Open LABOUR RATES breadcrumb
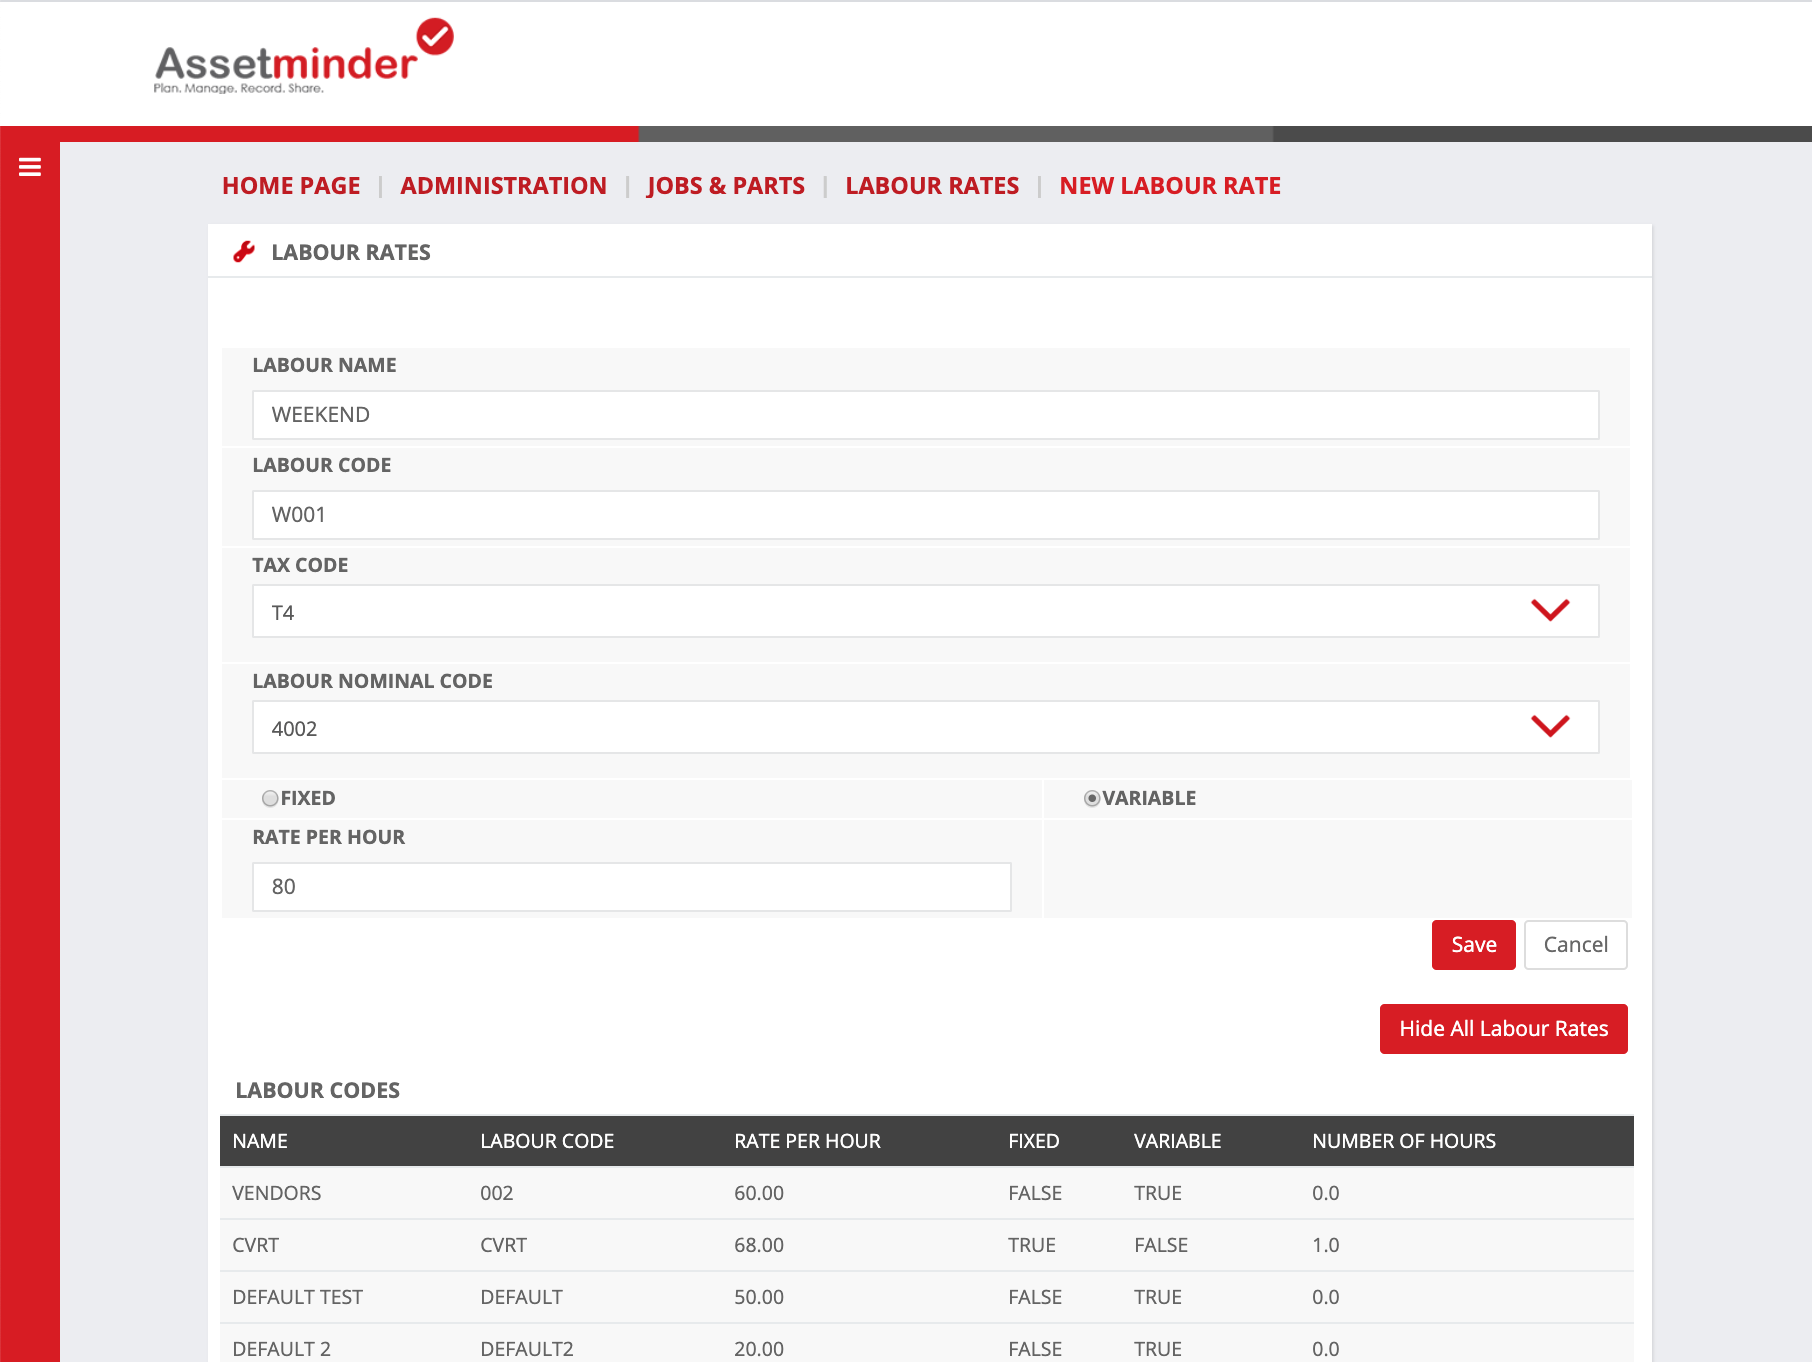1812x1362 pixels. point(932,186)
